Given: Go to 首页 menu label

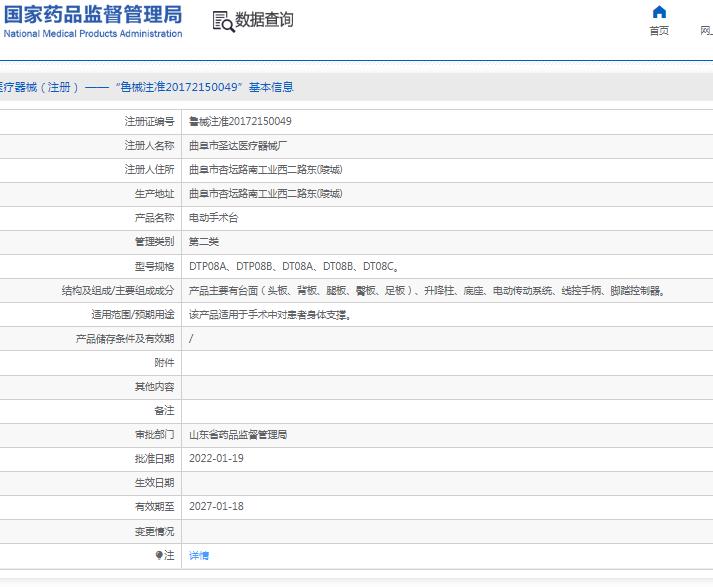Looking at the screenshot, I should click(x=659, y=31).
